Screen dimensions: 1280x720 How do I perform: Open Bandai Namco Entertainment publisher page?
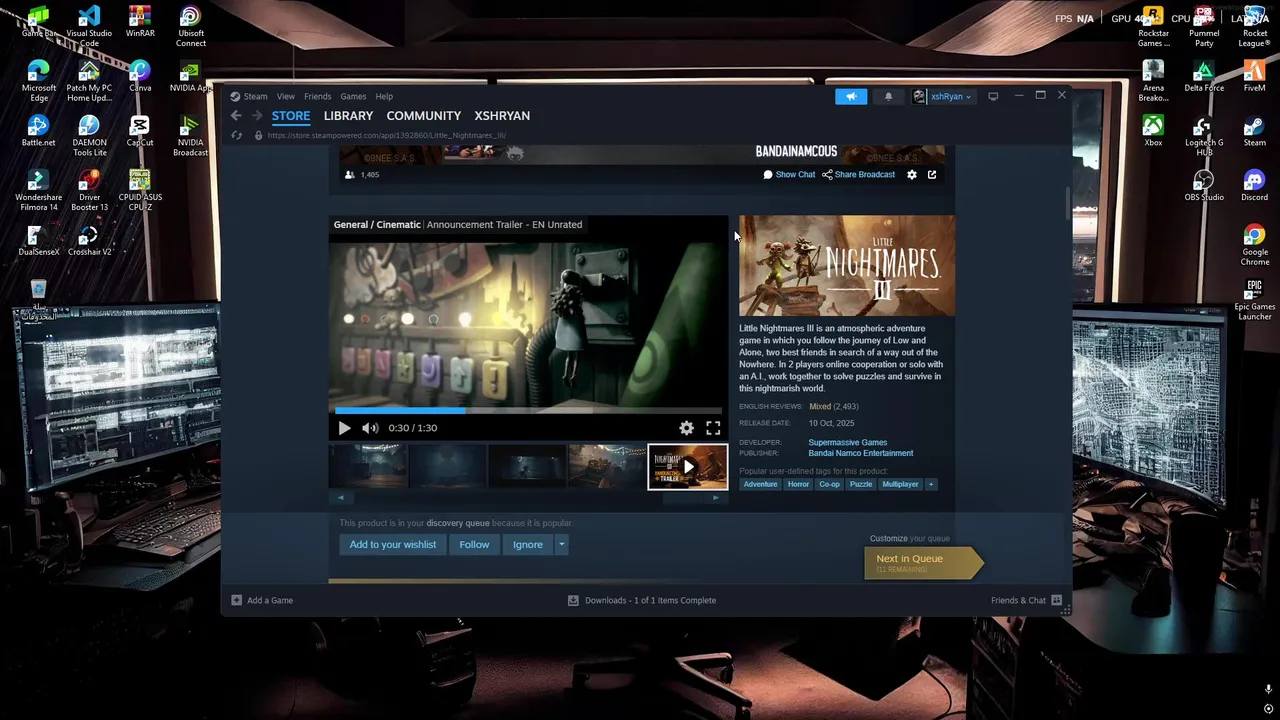[860, 453]
